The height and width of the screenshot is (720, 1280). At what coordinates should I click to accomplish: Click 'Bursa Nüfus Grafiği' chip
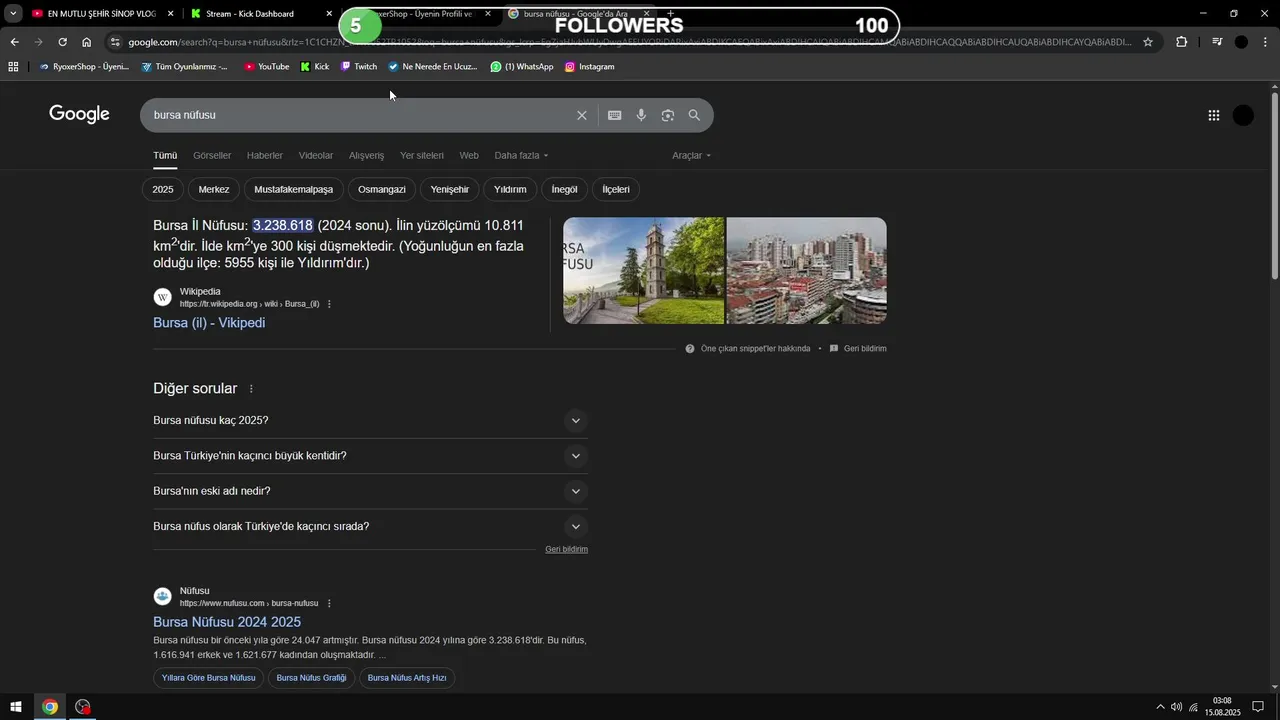point(311,678)
